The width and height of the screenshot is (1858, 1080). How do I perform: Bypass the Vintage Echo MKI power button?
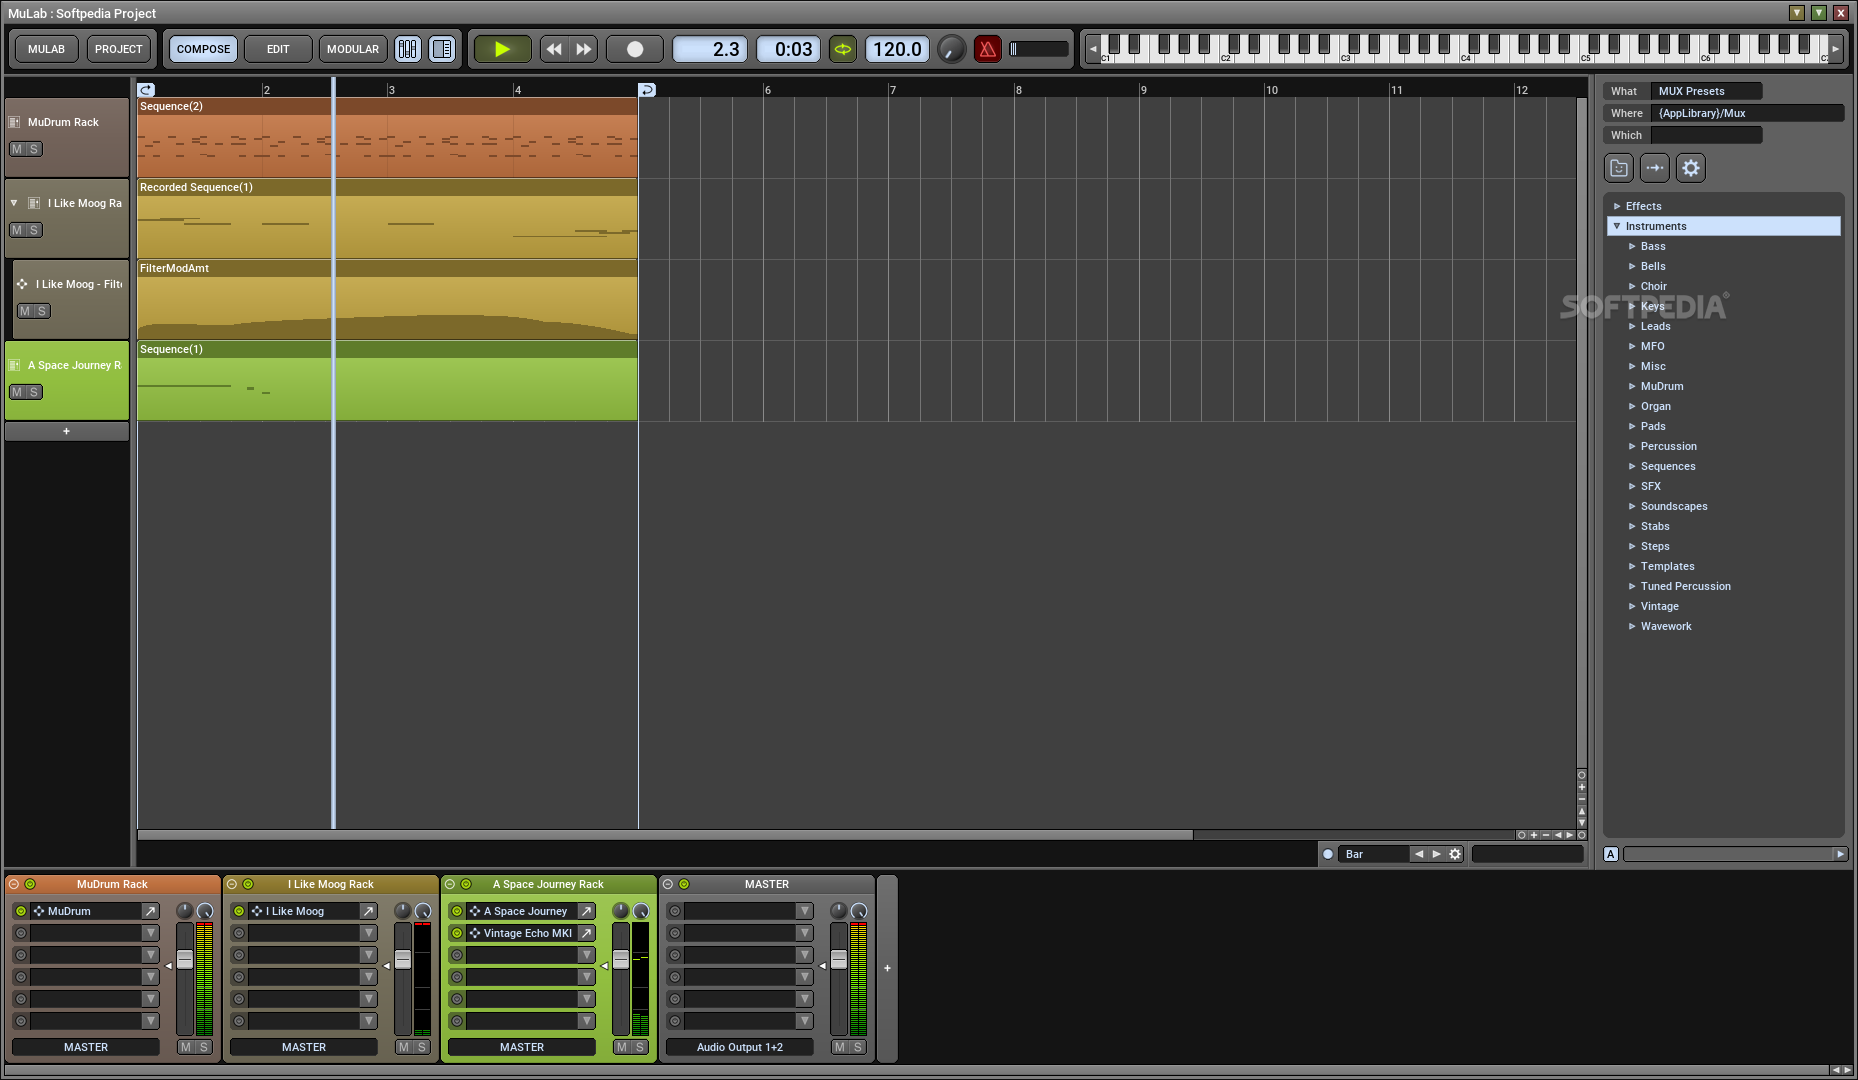click(457, 933)
